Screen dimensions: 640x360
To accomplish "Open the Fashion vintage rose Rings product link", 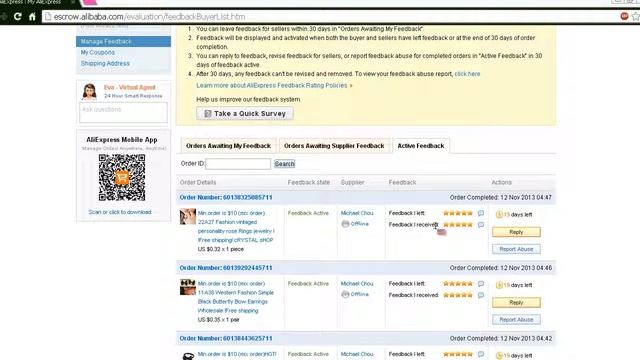I will 236,227.
